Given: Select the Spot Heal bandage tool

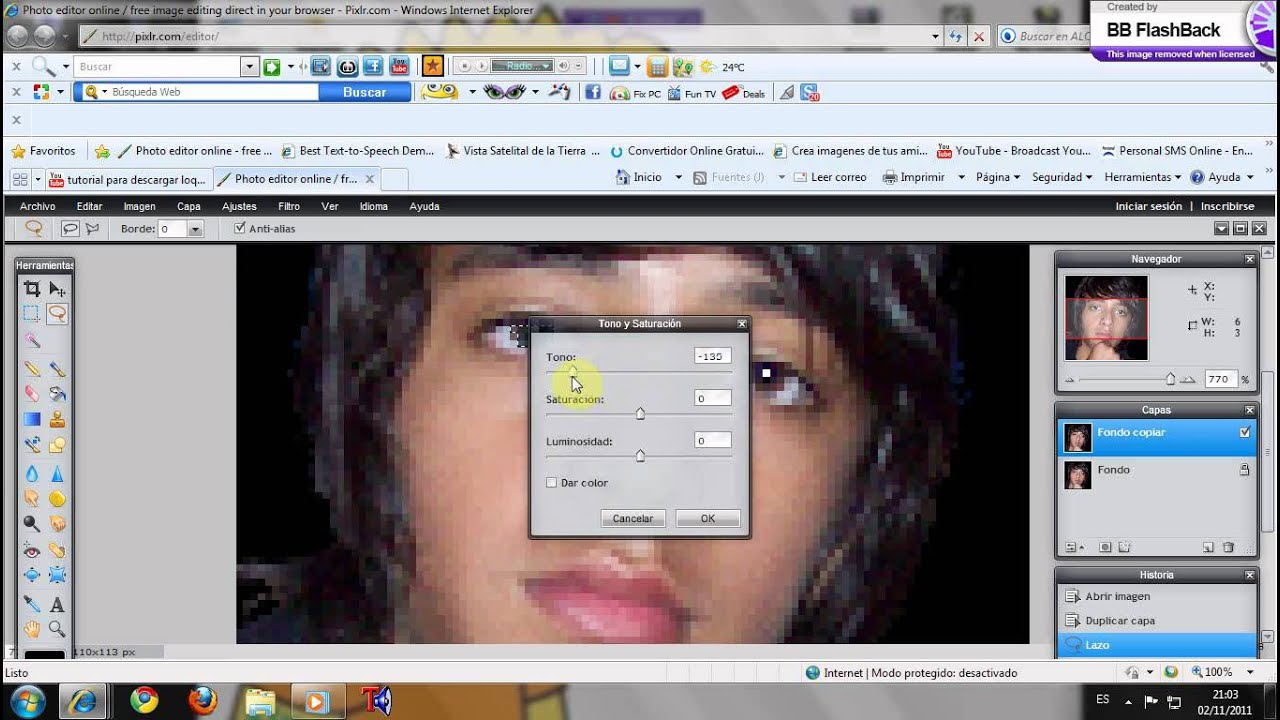Looking at the screenshot, I should (x=57, y=550).
